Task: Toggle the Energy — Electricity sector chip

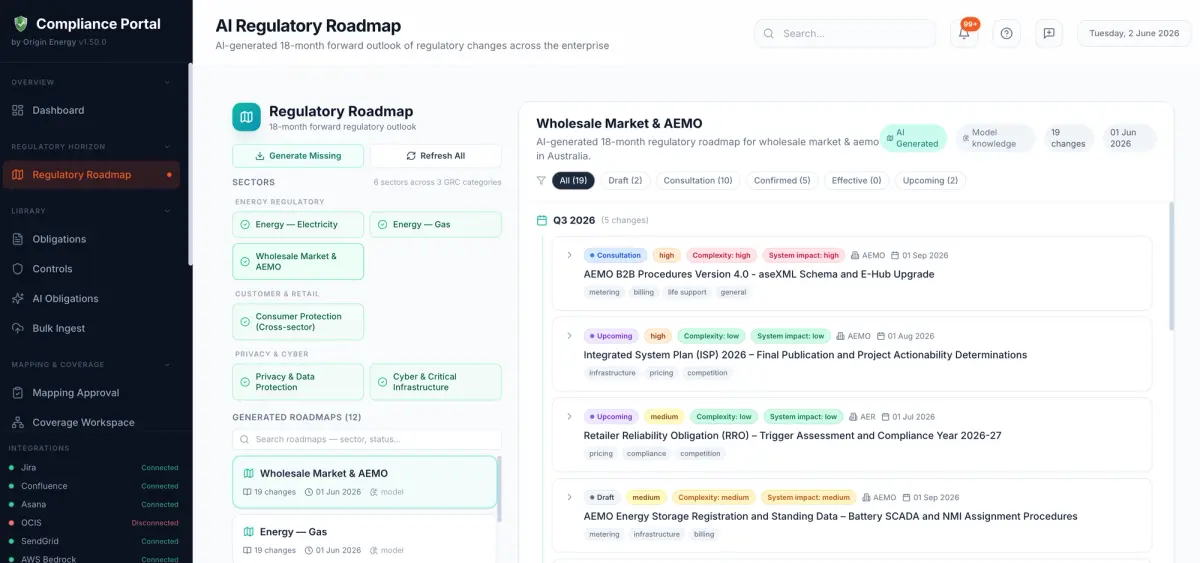Action: click(298, 224)
